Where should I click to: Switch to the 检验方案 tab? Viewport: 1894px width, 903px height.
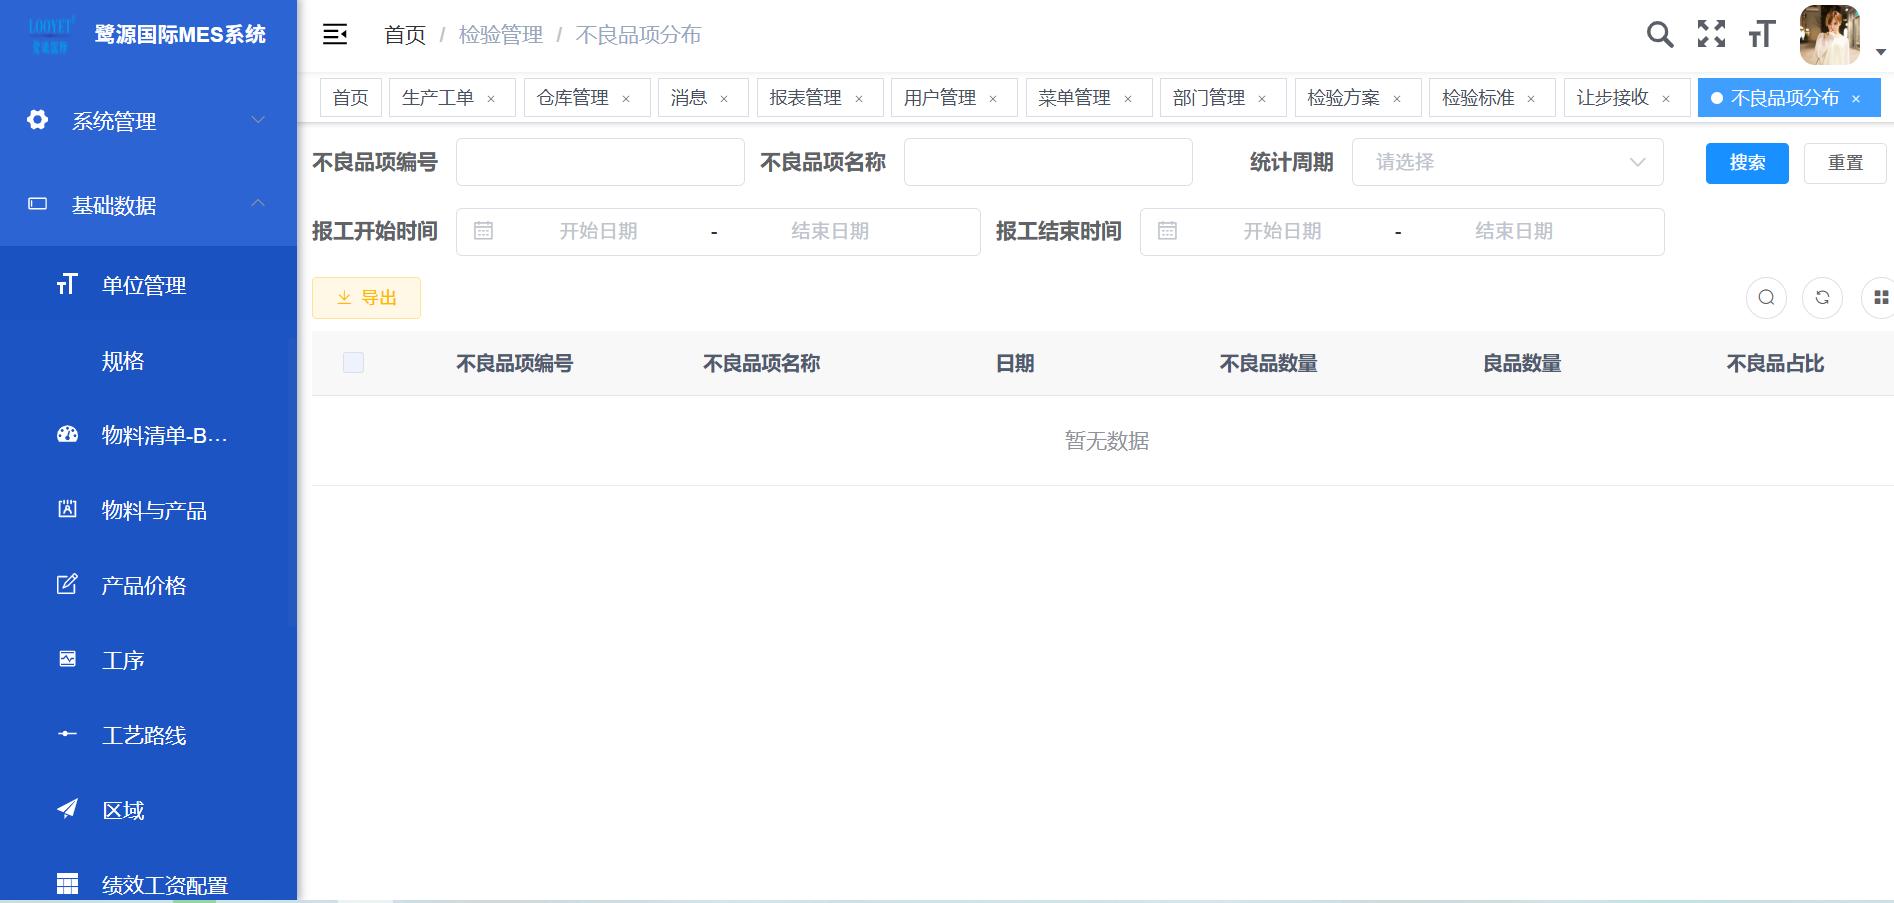tap(1343, 98)
